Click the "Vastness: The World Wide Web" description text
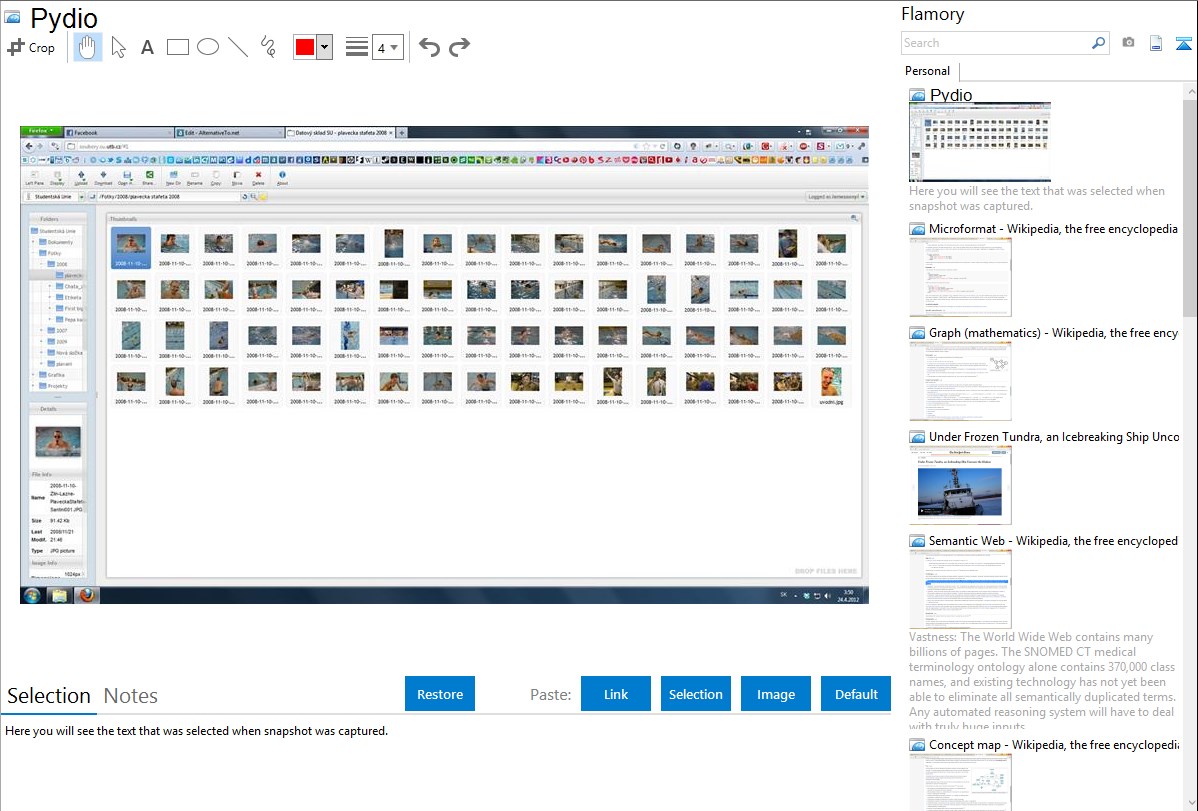This screenshot has width=1198, height=811. (x=1043, y=681)
